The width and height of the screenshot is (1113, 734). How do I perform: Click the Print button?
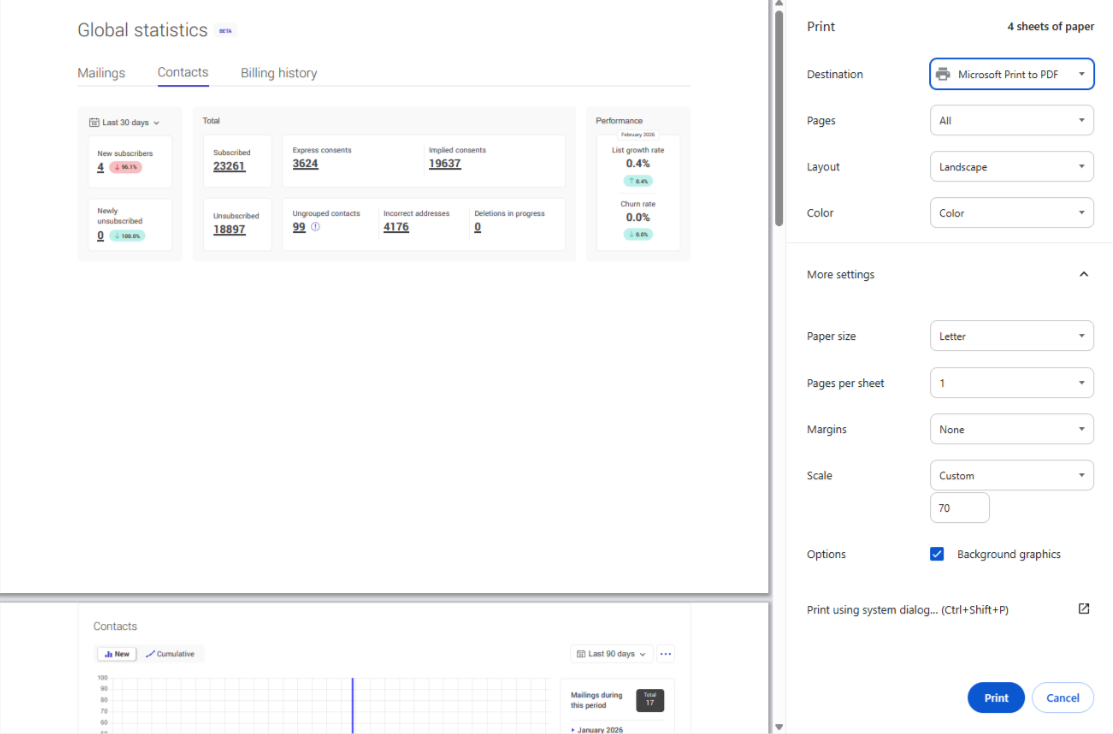click(x=995, y=697)
